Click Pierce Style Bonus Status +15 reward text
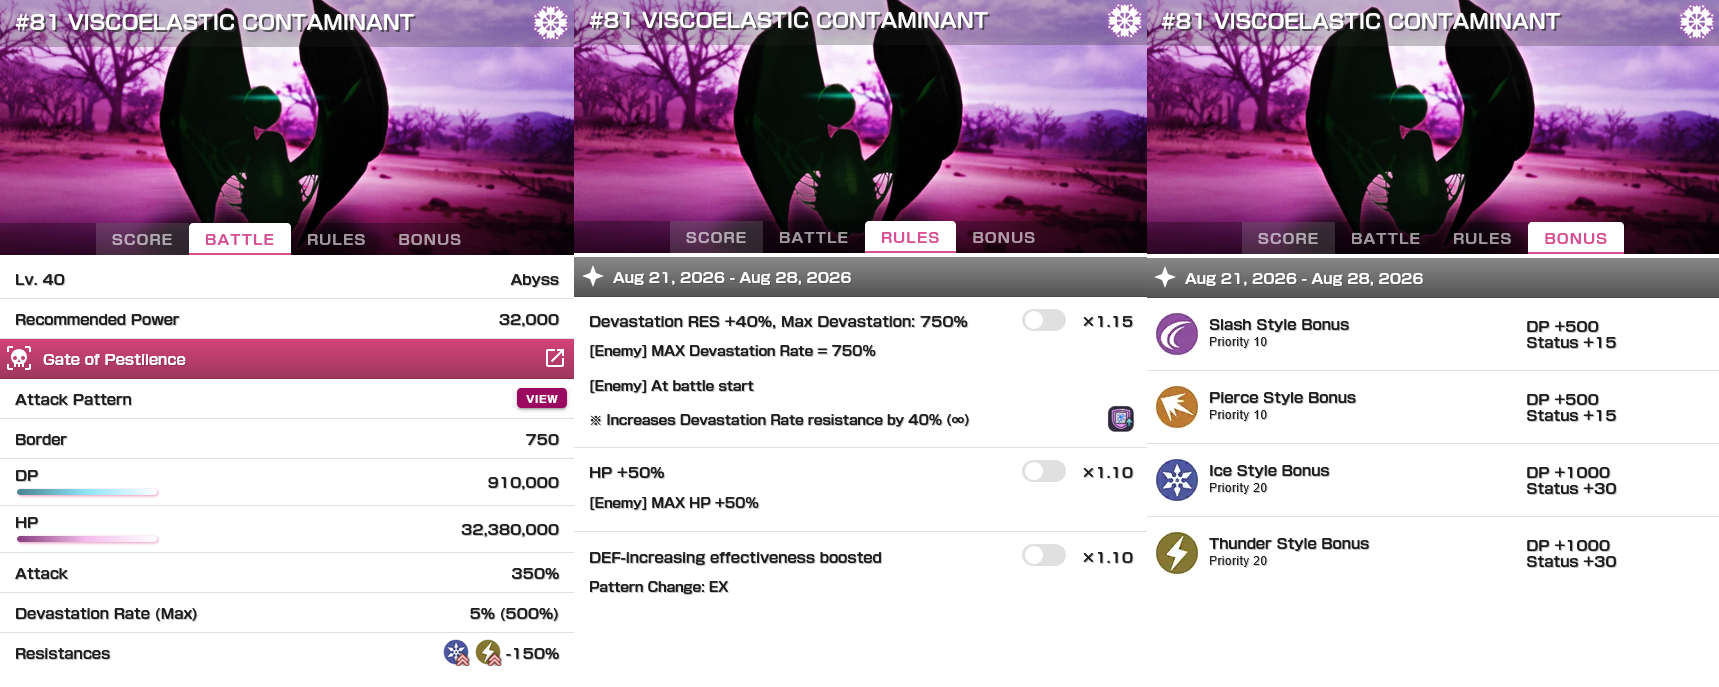 point(1571,415)
